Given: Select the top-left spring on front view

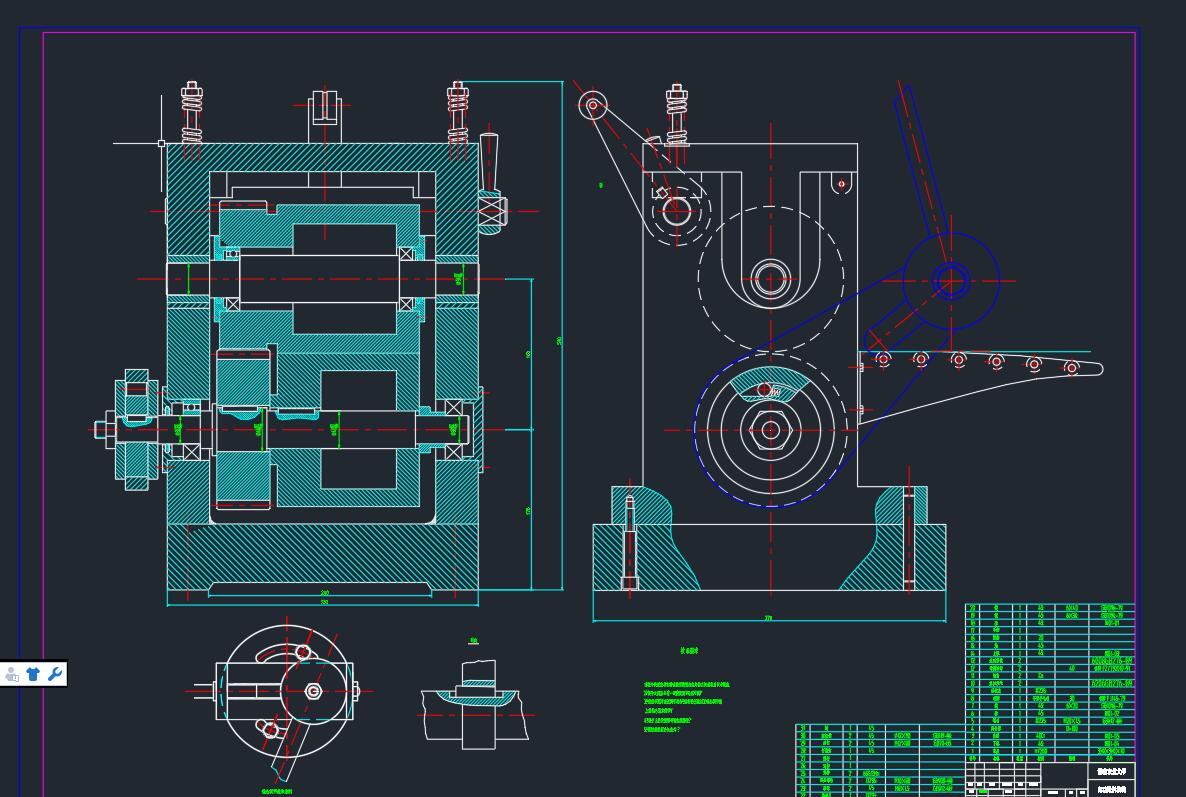Looking at the screenshot, I should pos(192,112).
